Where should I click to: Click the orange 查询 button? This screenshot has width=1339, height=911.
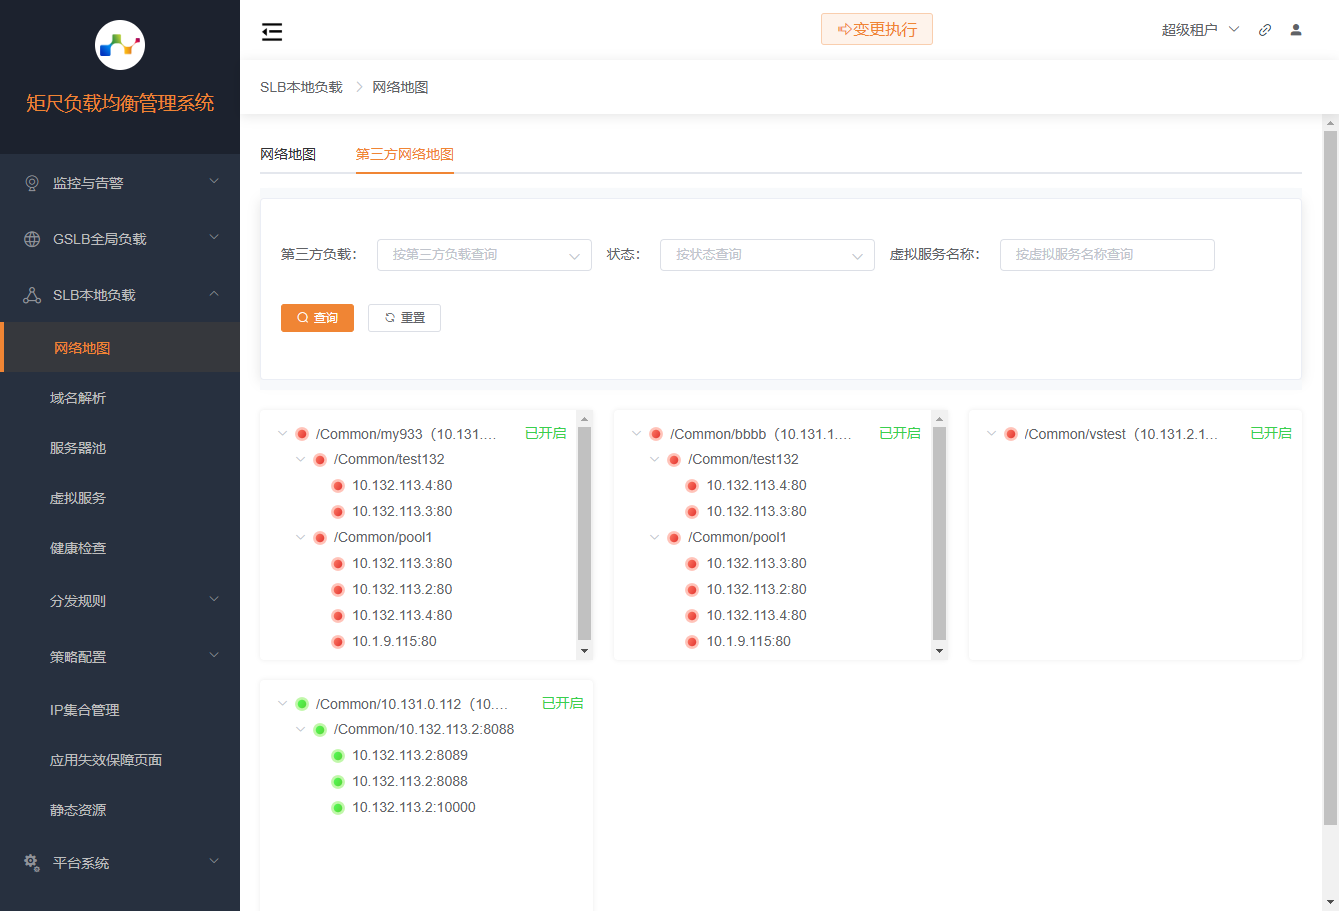point(317,318)
